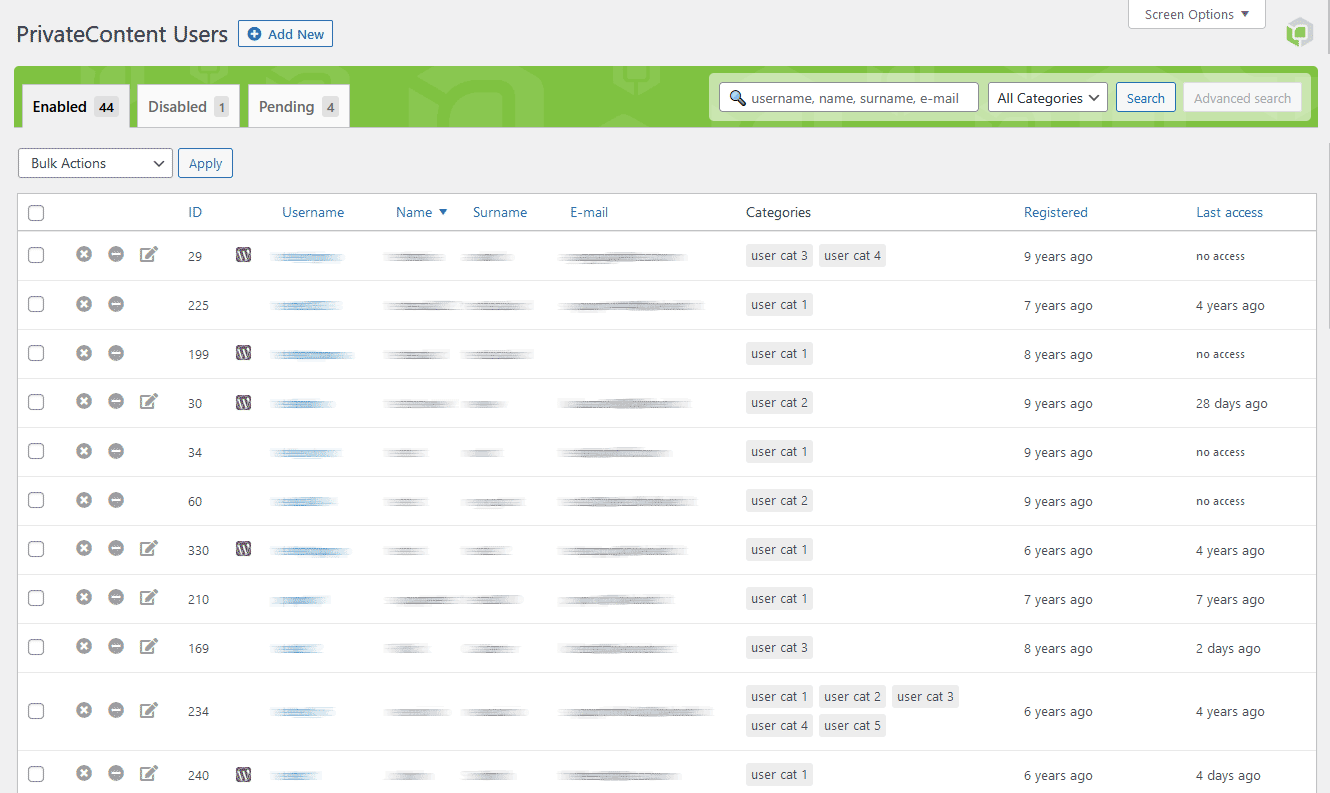Image resolution: width=1330 pixels, height=793 pixels.
Task: Toggle the select-all checkbox in table header
Action: point(36,212)
